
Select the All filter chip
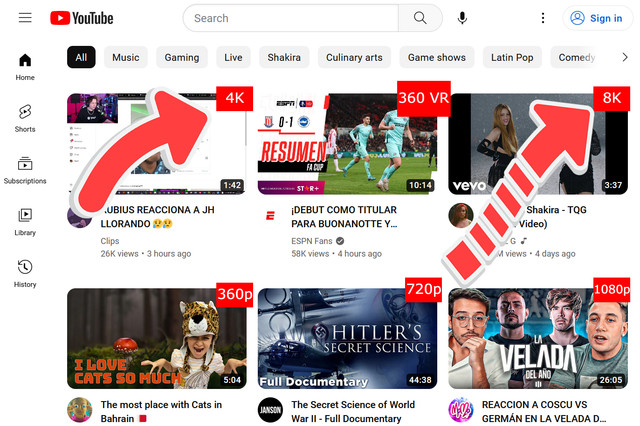(81, 57)
